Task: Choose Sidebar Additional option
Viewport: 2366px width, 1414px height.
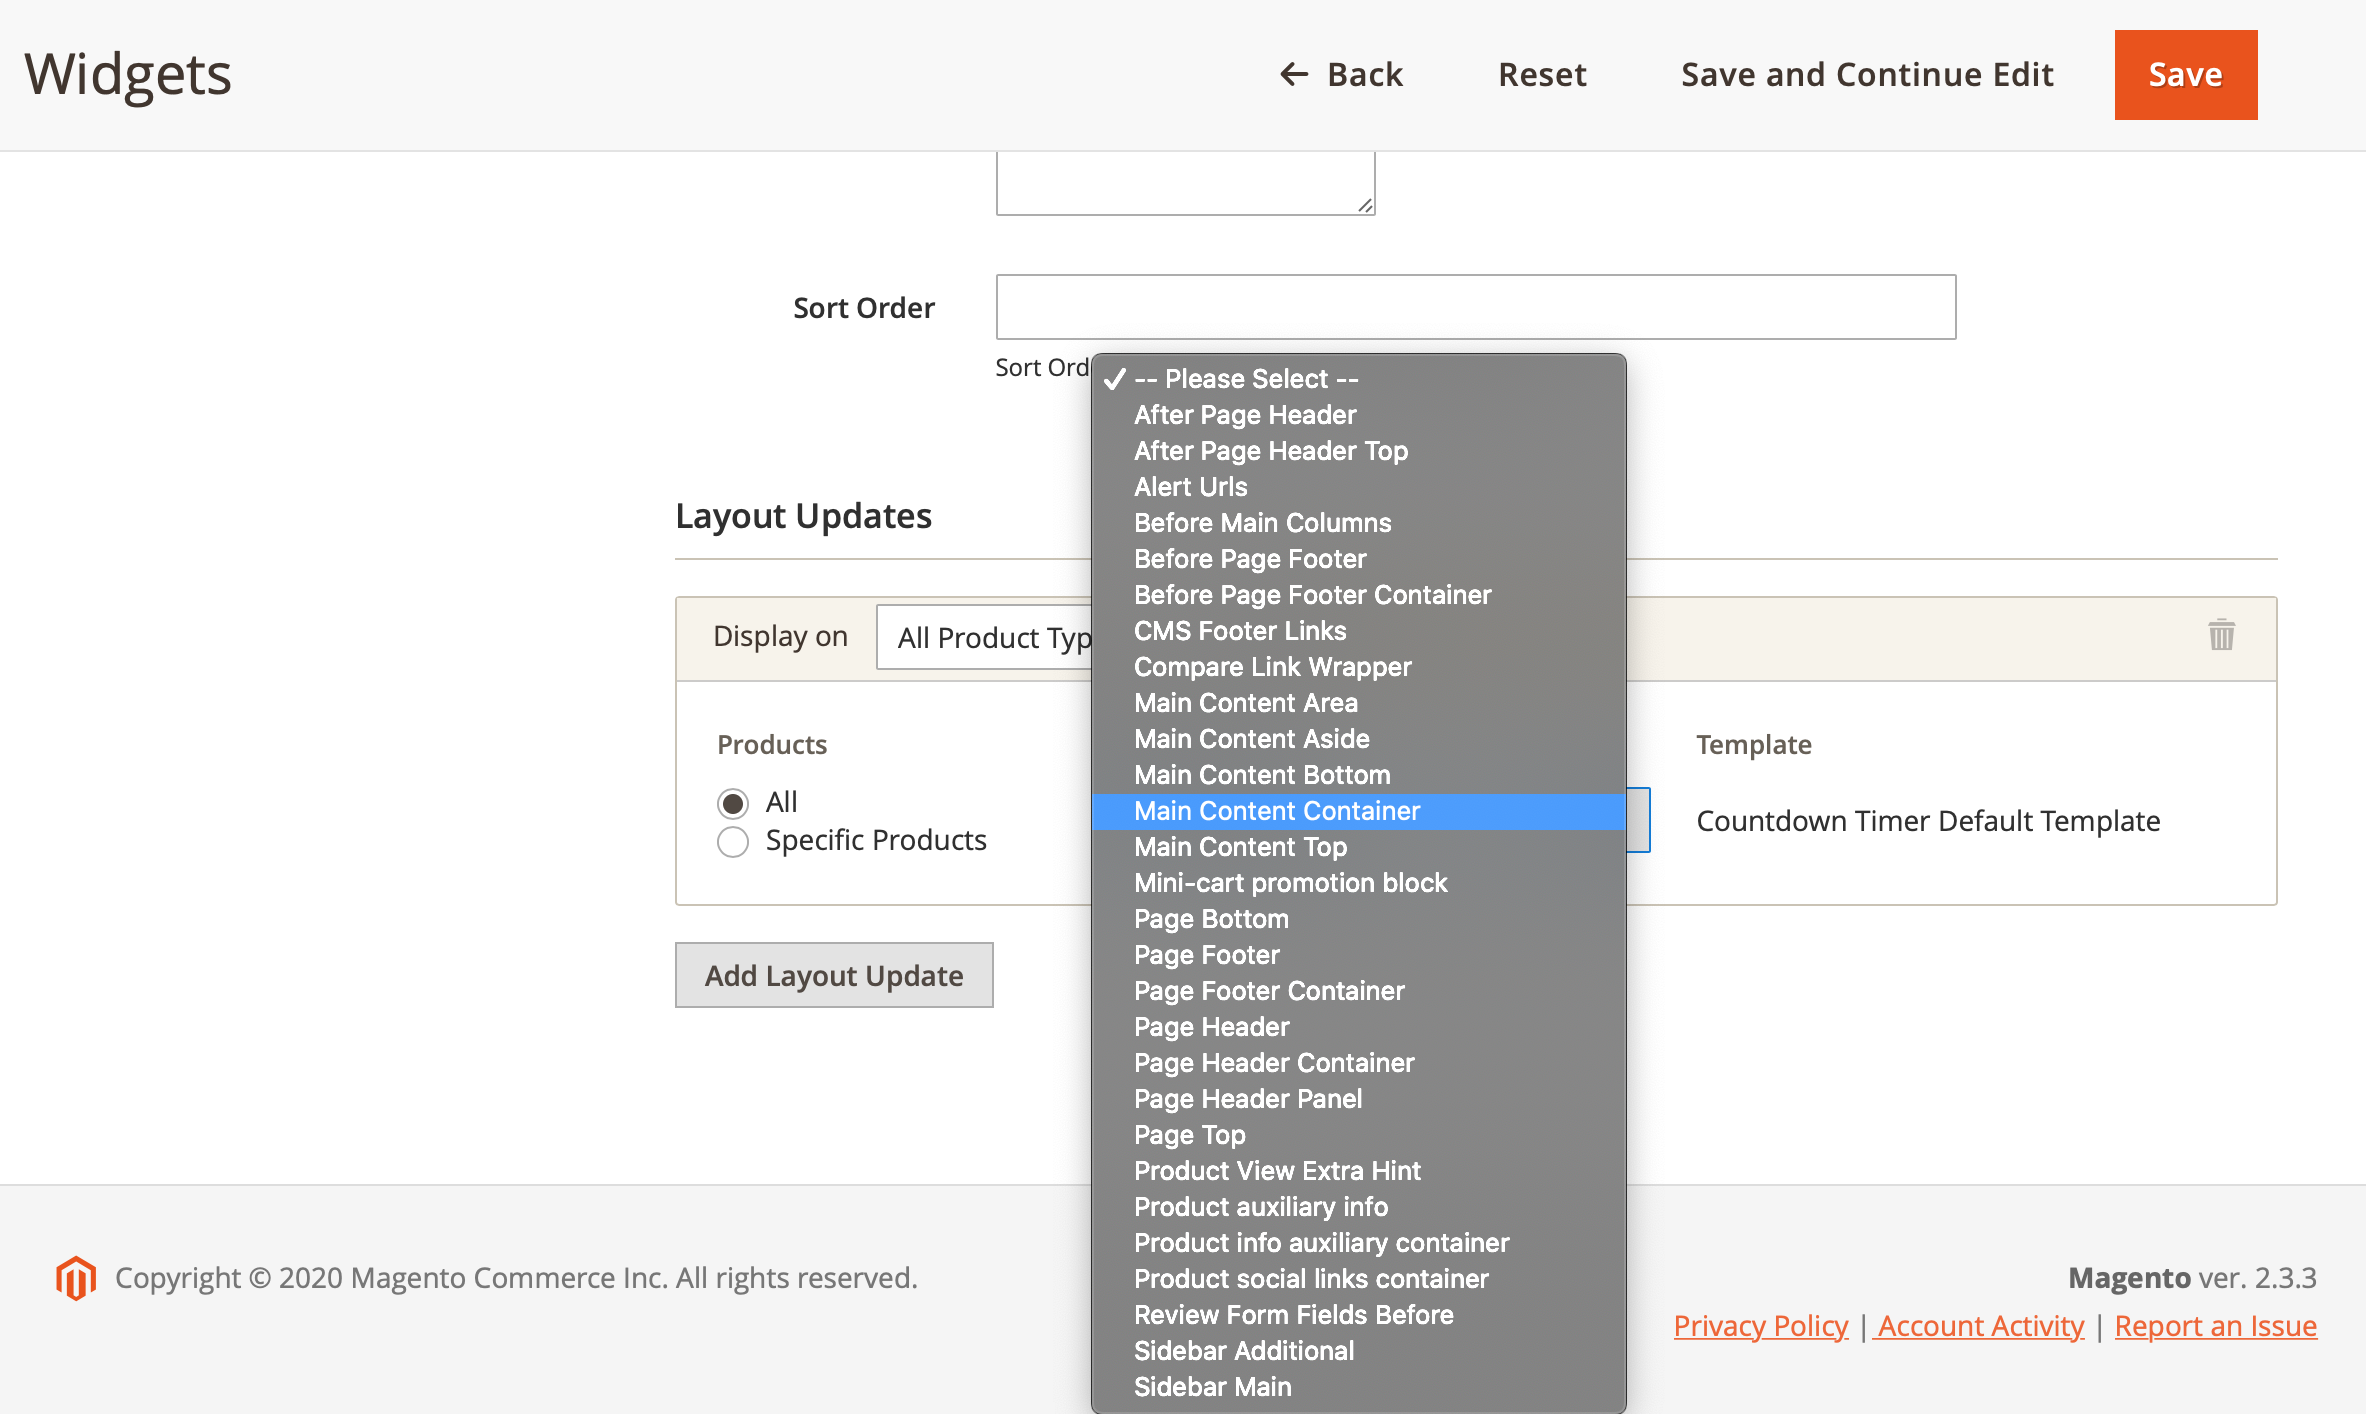Action: point(1358,1351)
